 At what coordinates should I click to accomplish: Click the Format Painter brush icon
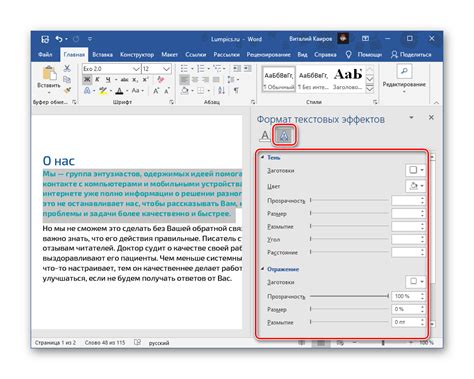(x=67, y=90)
